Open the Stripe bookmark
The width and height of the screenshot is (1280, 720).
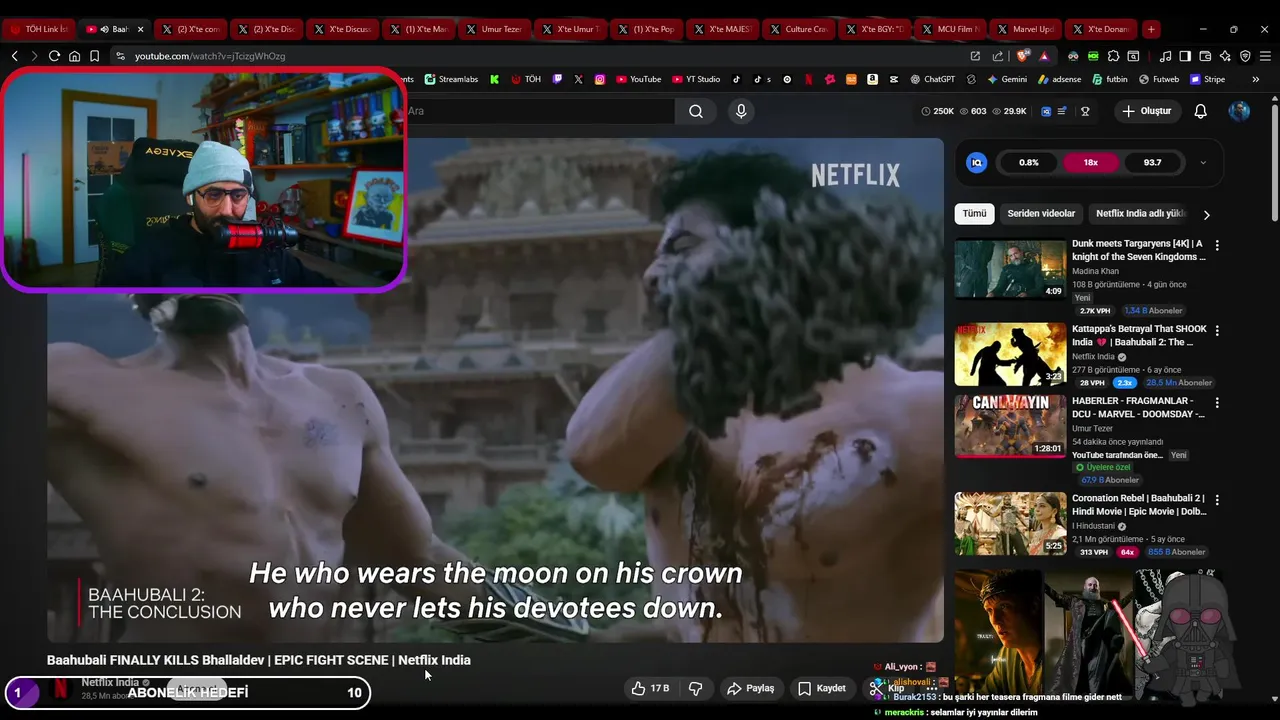1208,79
